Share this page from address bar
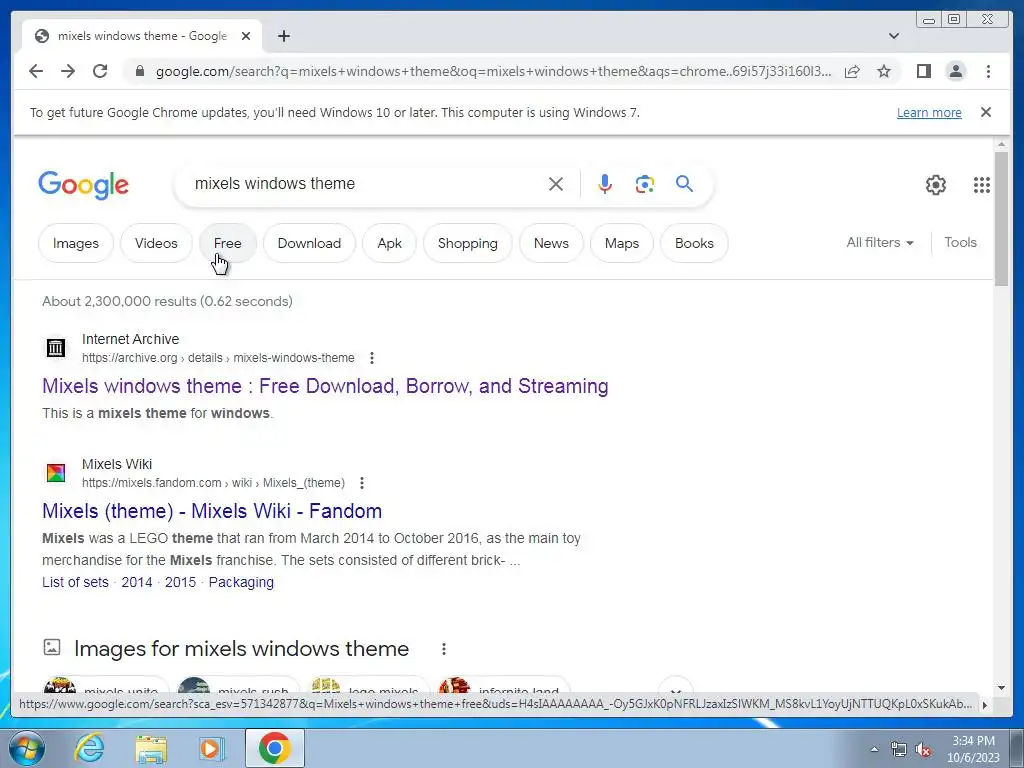This screenshot has width=1024, height=768. pyautogui.click(x=852, y=71)
